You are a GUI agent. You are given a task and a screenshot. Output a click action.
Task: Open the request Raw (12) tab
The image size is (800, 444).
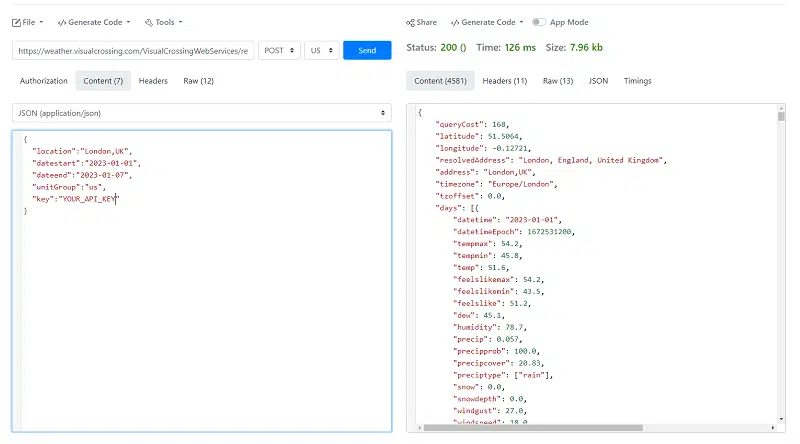(x=198, y=81)
